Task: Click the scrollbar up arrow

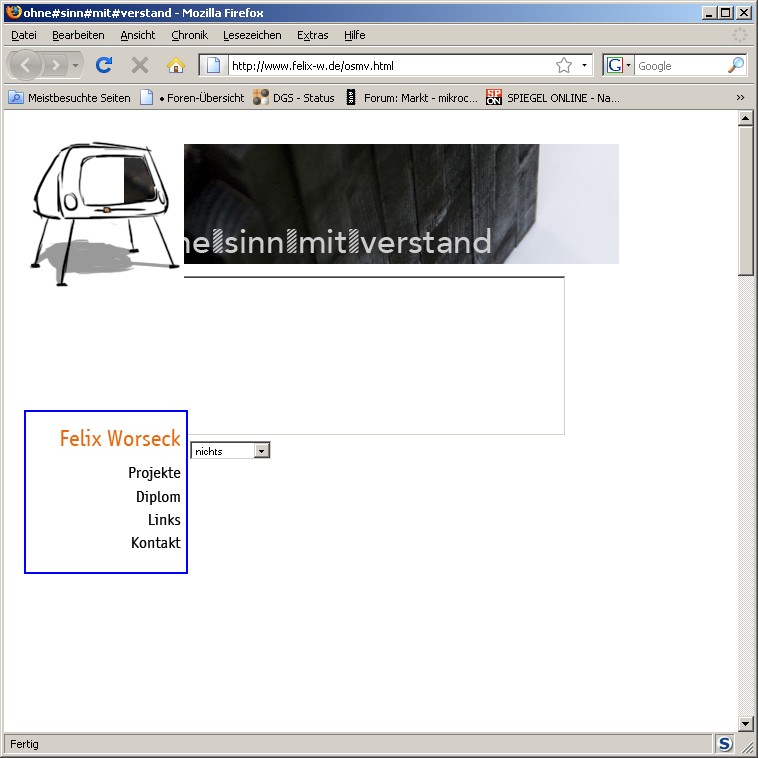Action: pyautogui.click(x=745, y=118)
